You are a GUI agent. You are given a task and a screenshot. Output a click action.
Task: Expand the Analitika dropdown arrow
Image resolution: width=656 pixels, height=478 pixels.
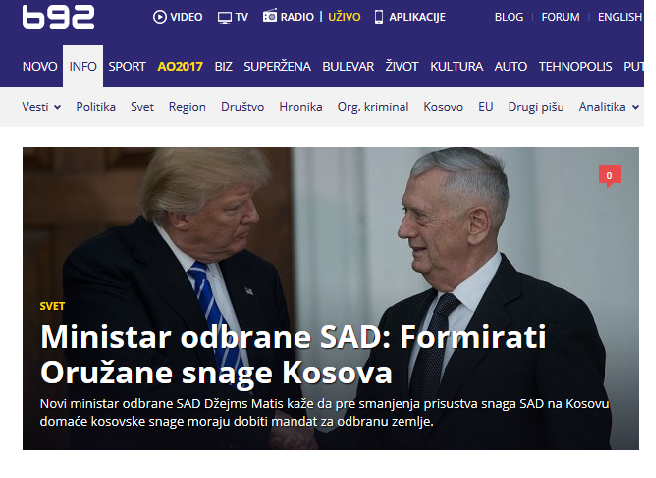pyautogui.click(x=635, y=107)
